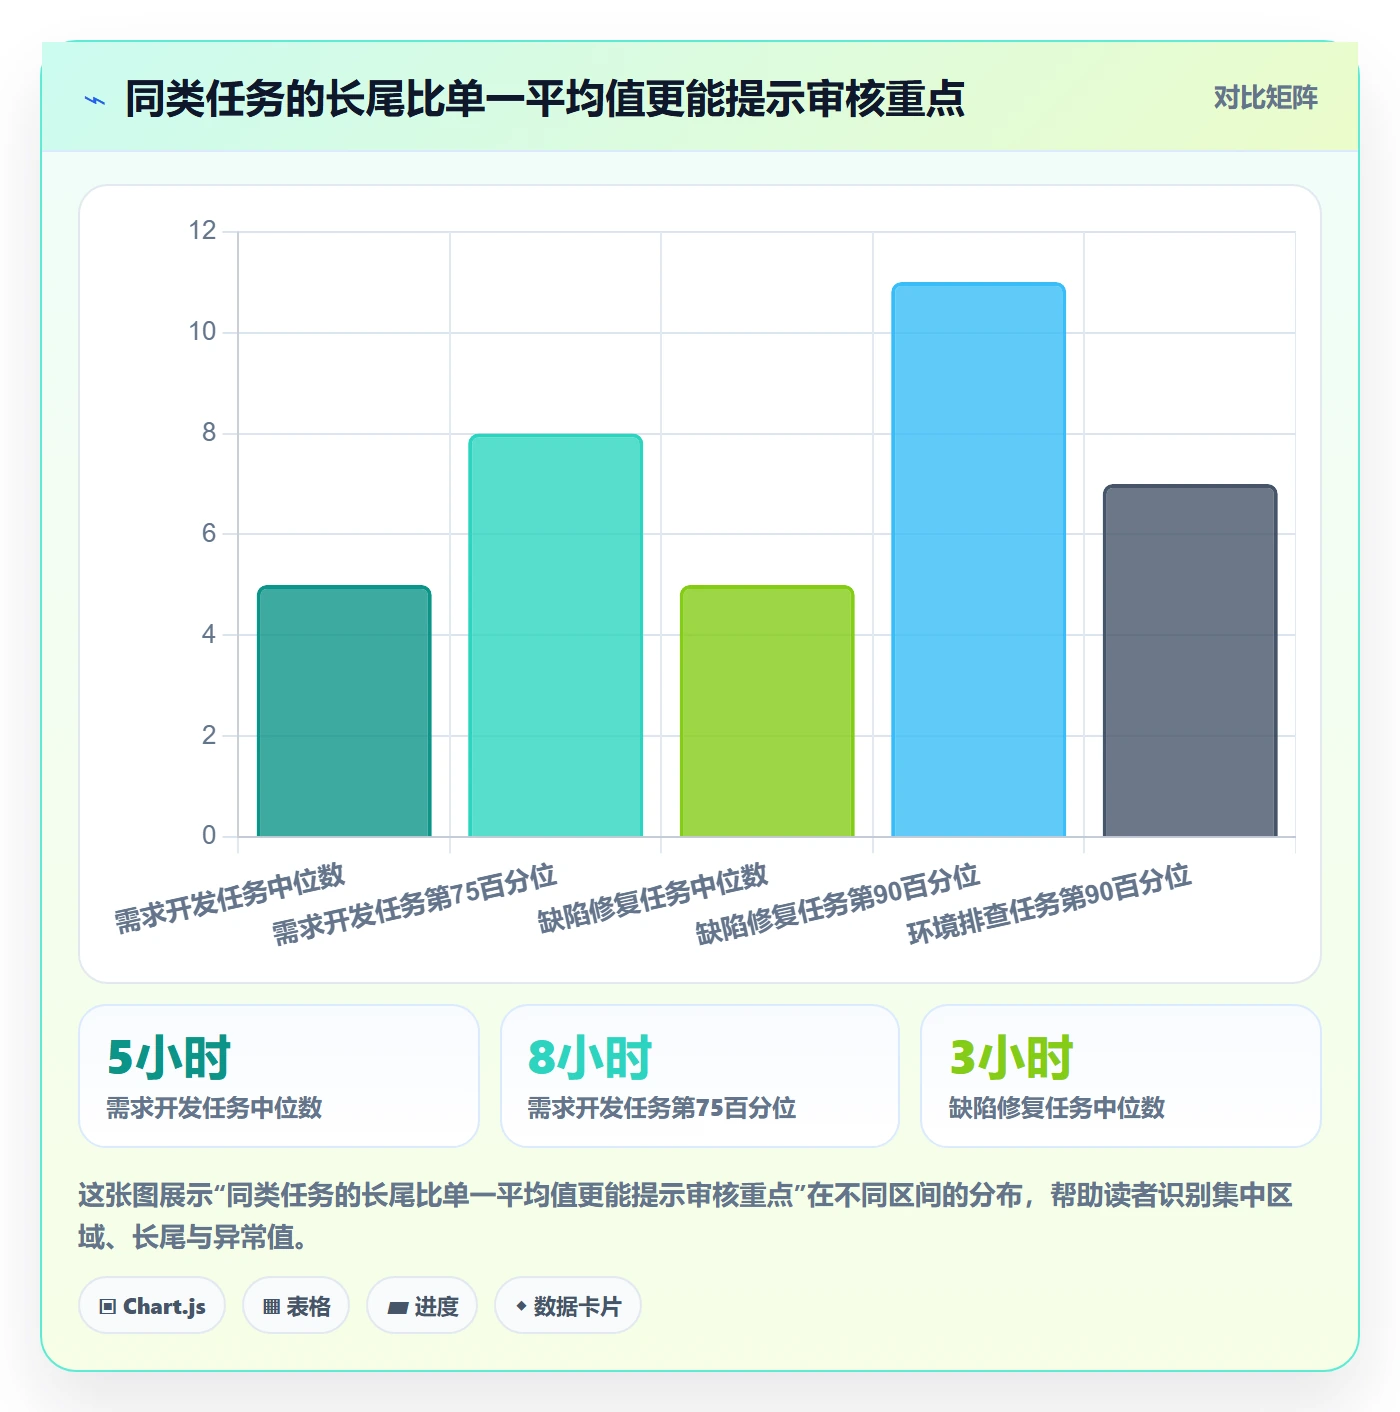1400x1412 pixels.
Task: Click the x-axis label 需求开发任务中位数
Action: [229, 898]
